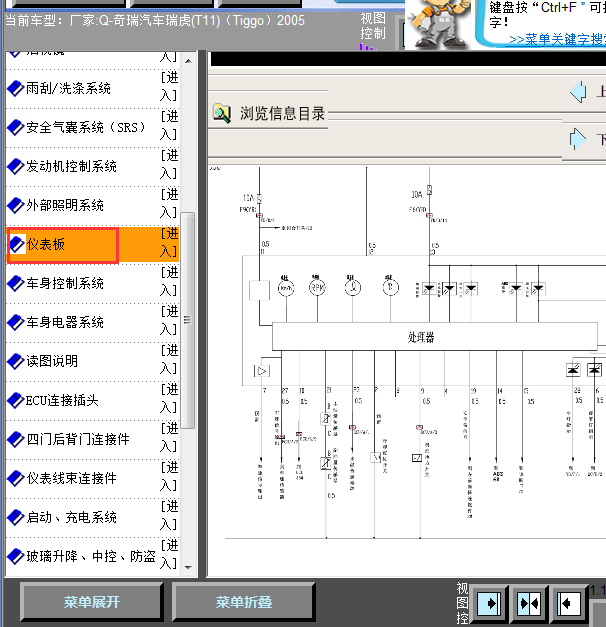Viewport: 606px width, 627px height.
Task: Click [进入] link for 发动机控制系统
Action: click(x=169, y=164)
